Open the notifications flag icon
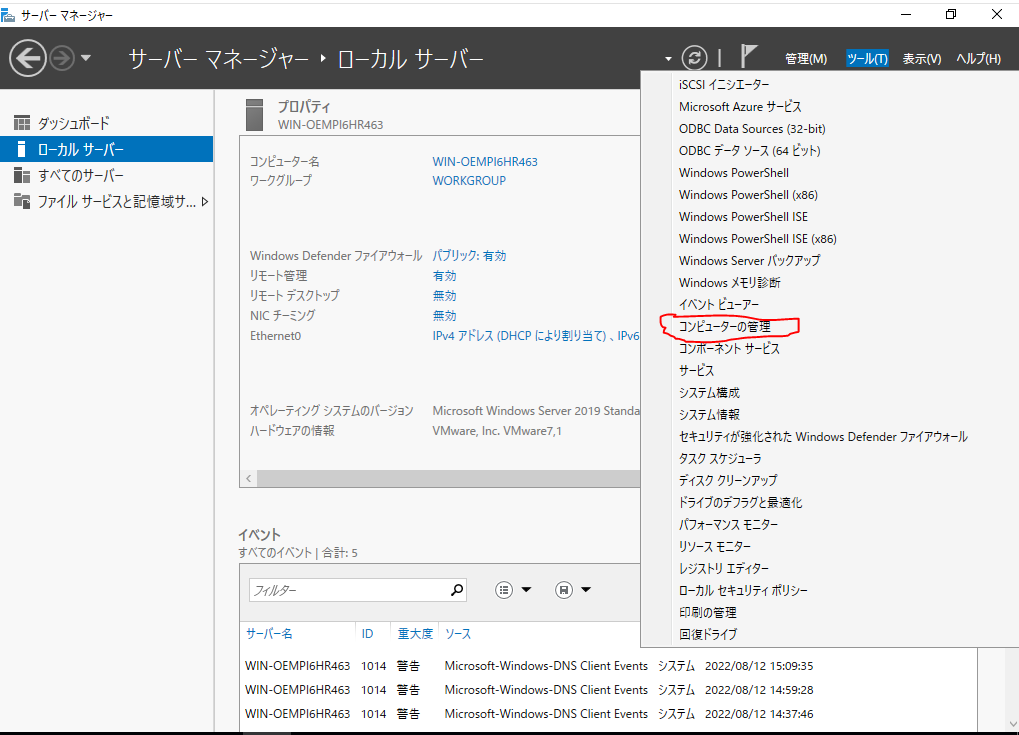 [x=748, y=56]
